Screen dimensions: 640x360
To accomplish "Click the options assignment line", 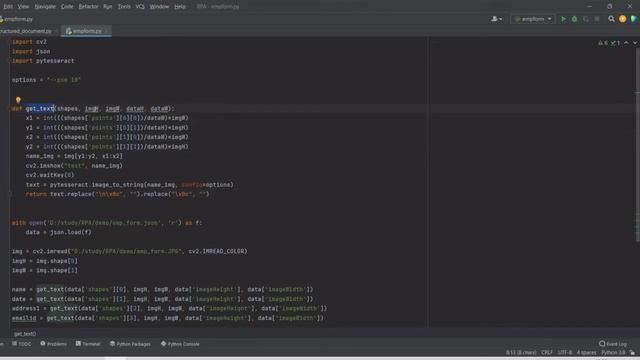I will (46, 80).
